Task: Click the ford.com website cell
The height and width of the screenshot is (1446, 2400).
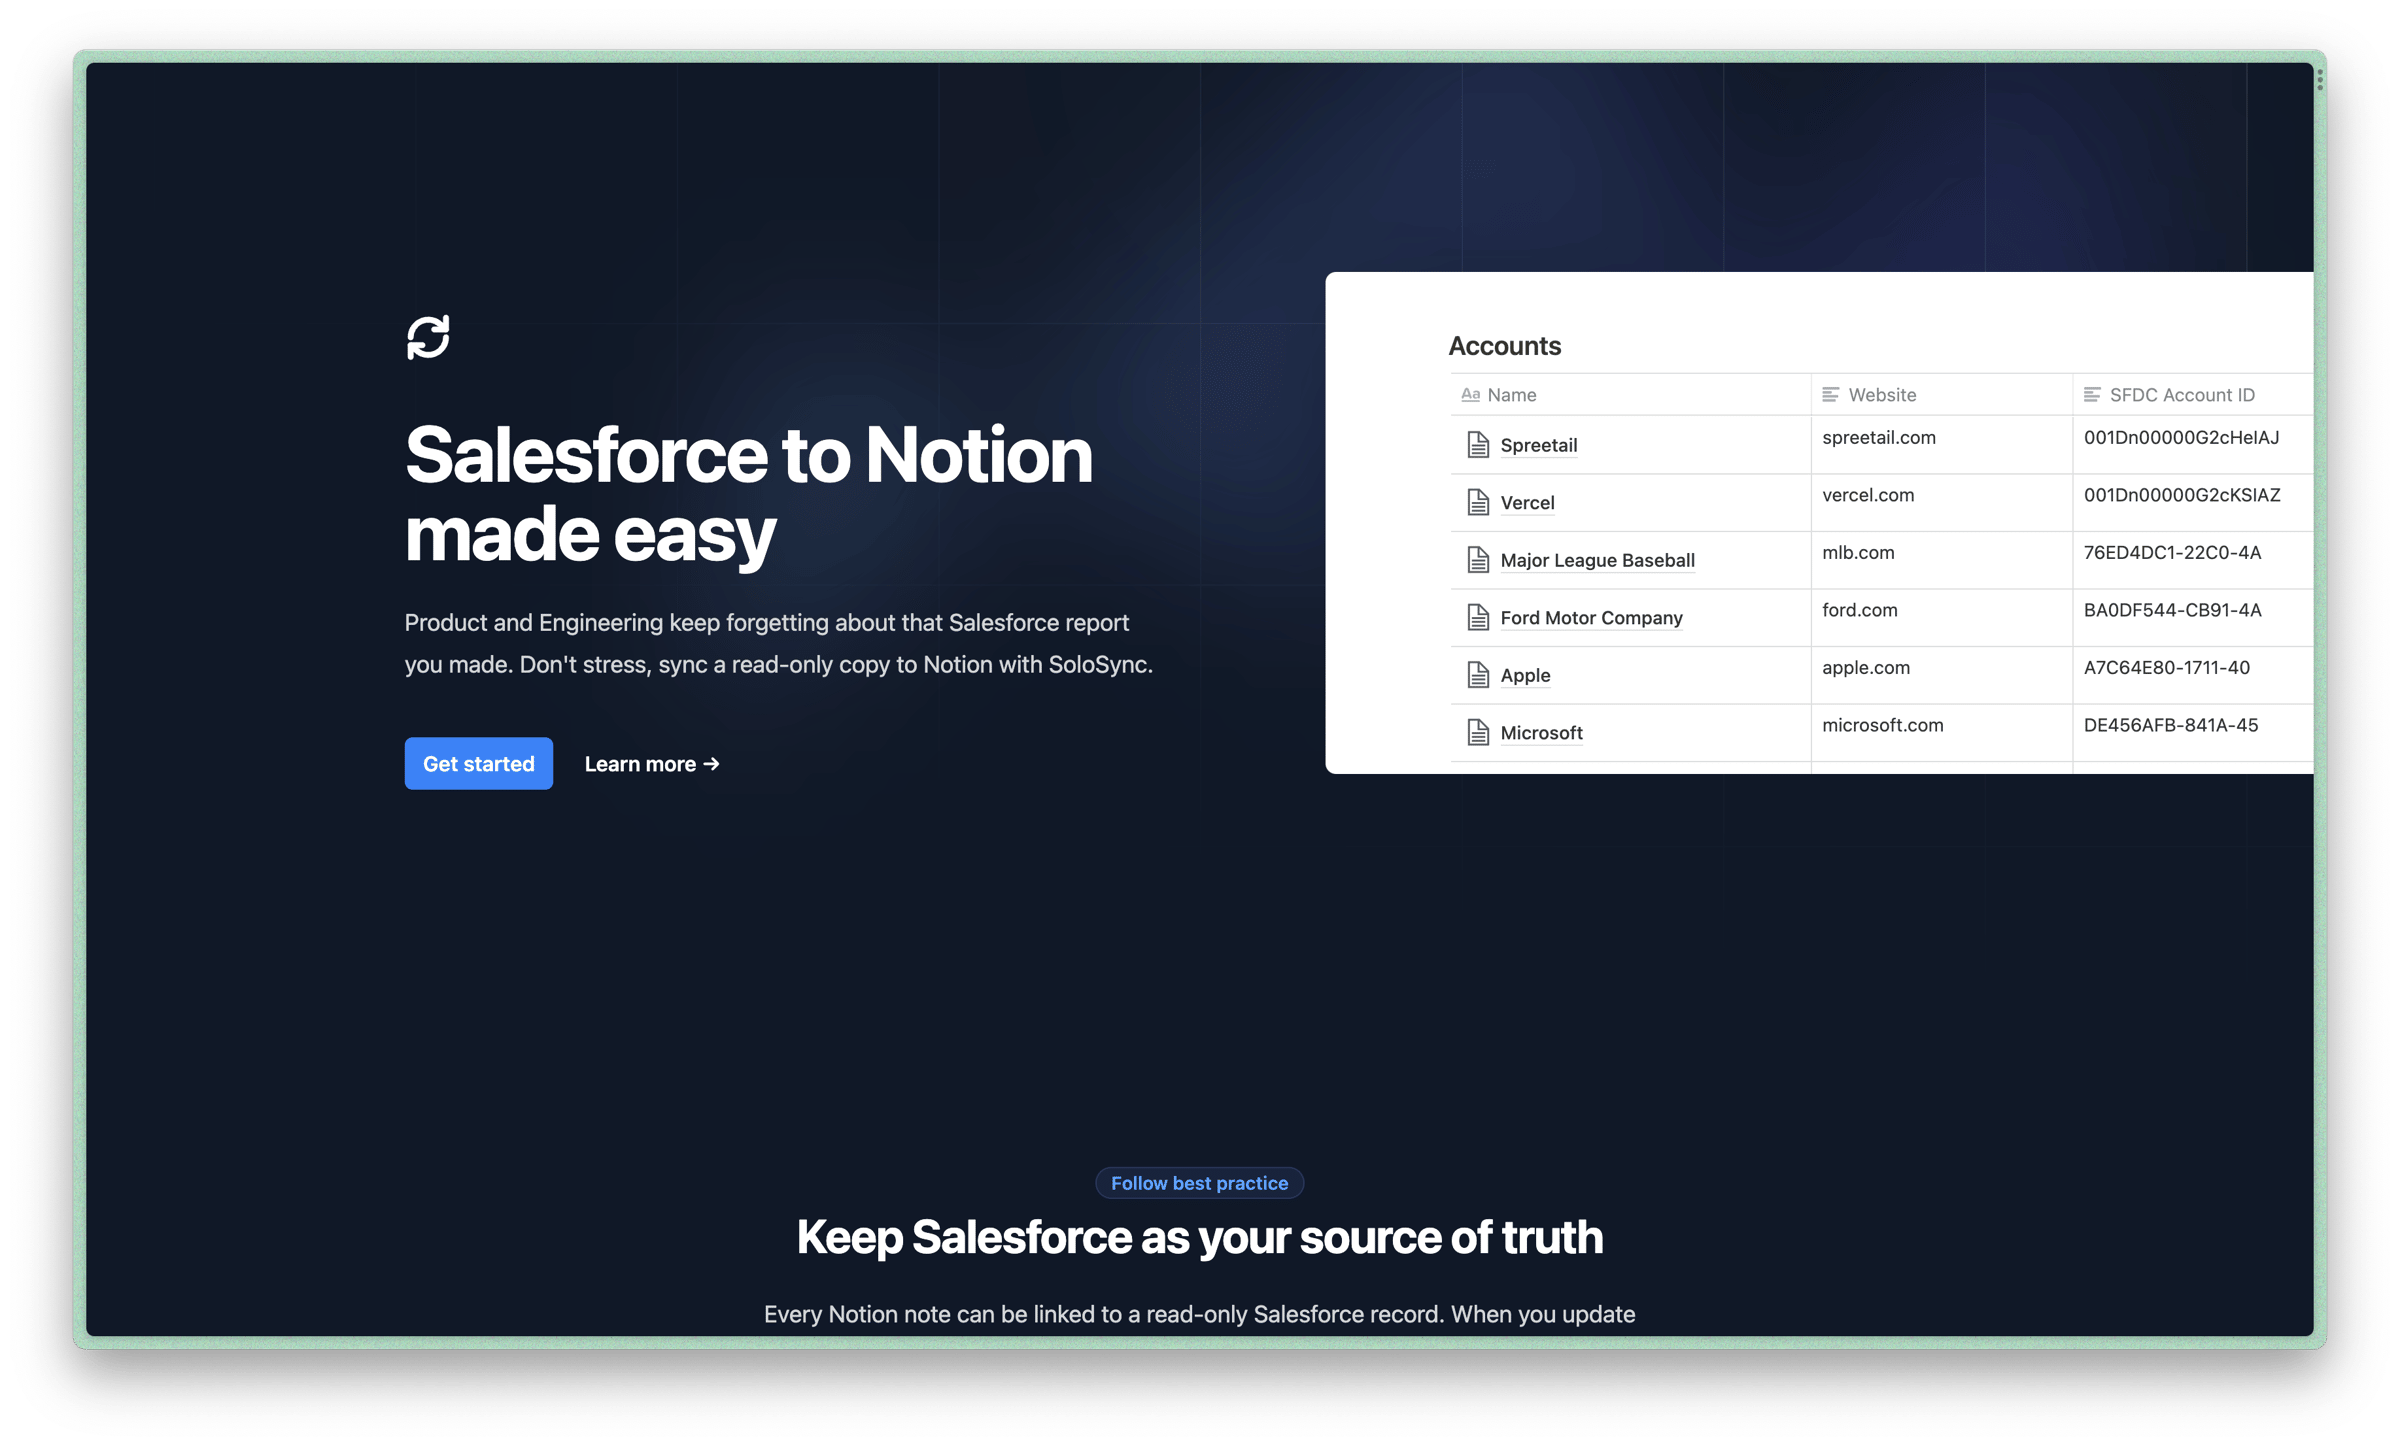Action: [x=1859, y=610]
